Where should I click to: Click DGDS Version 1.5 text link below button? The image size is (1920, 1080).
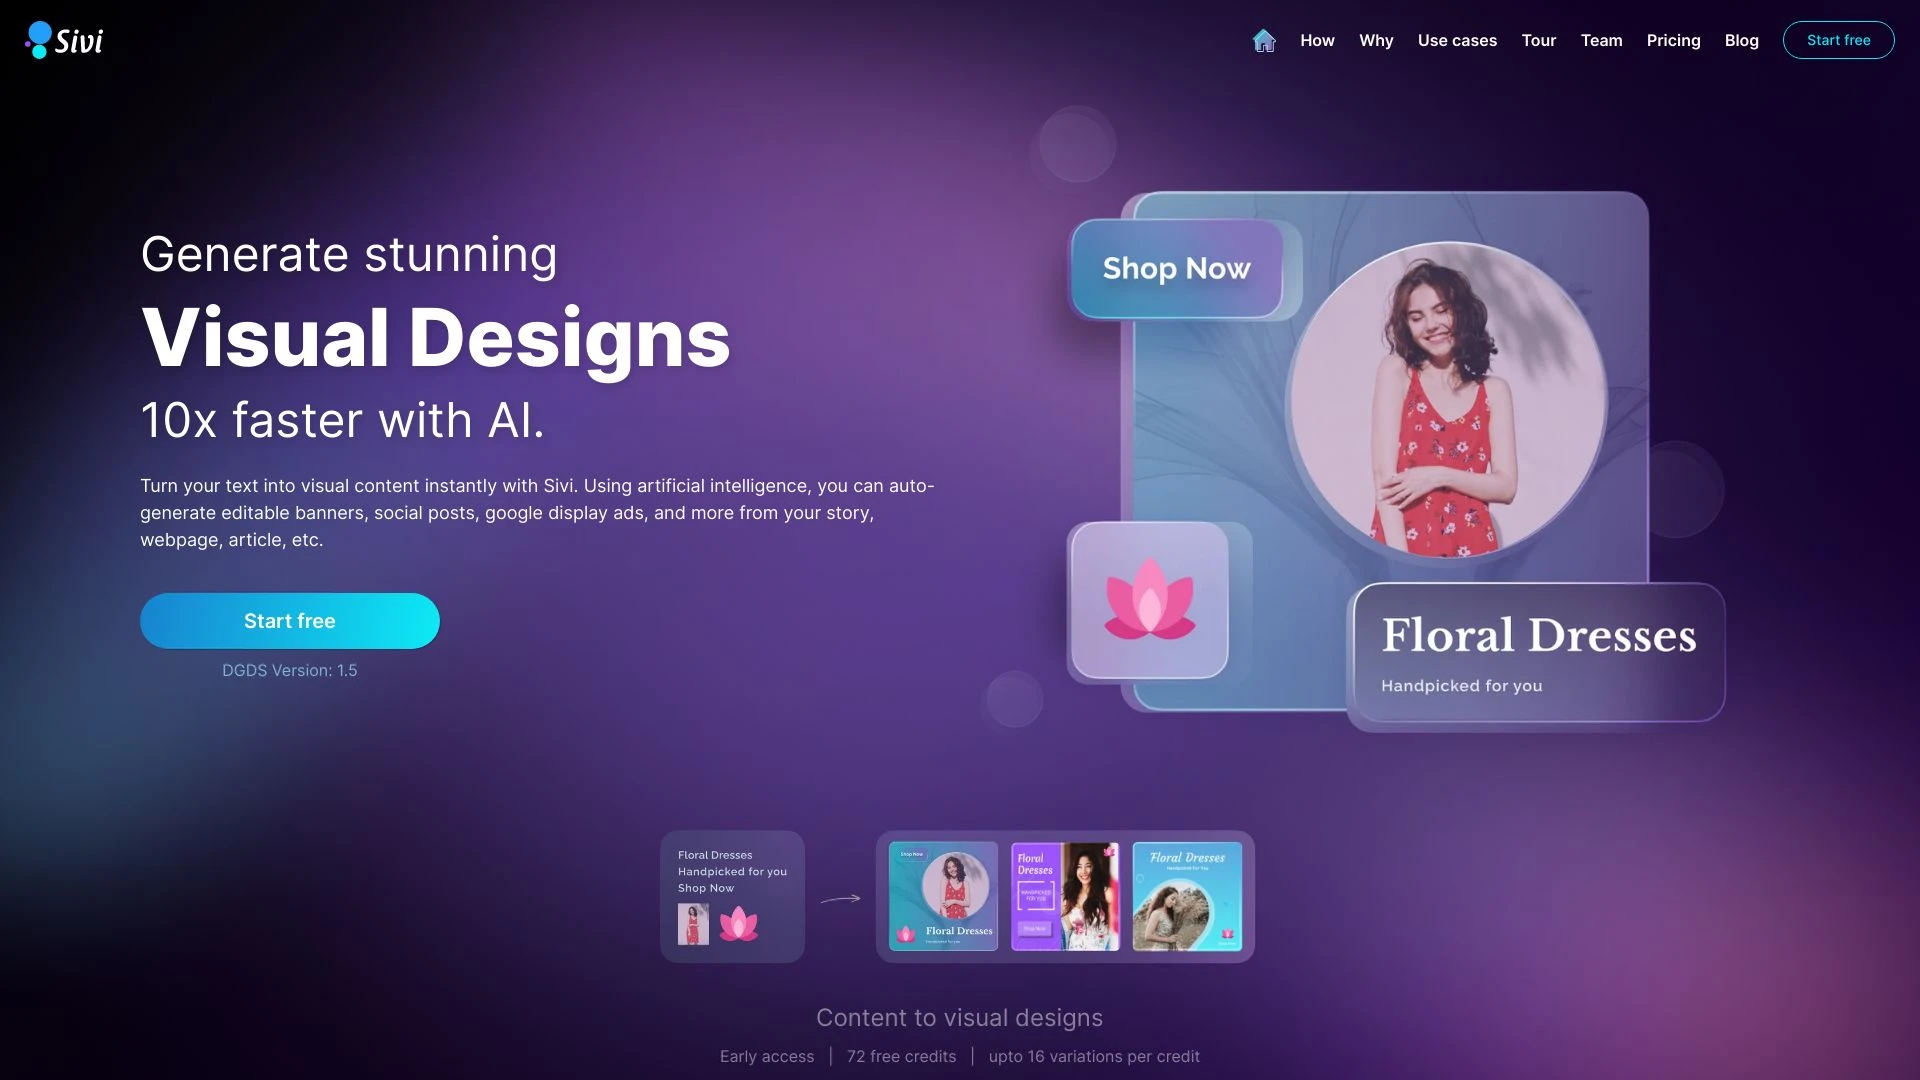(x=290, y=671)
